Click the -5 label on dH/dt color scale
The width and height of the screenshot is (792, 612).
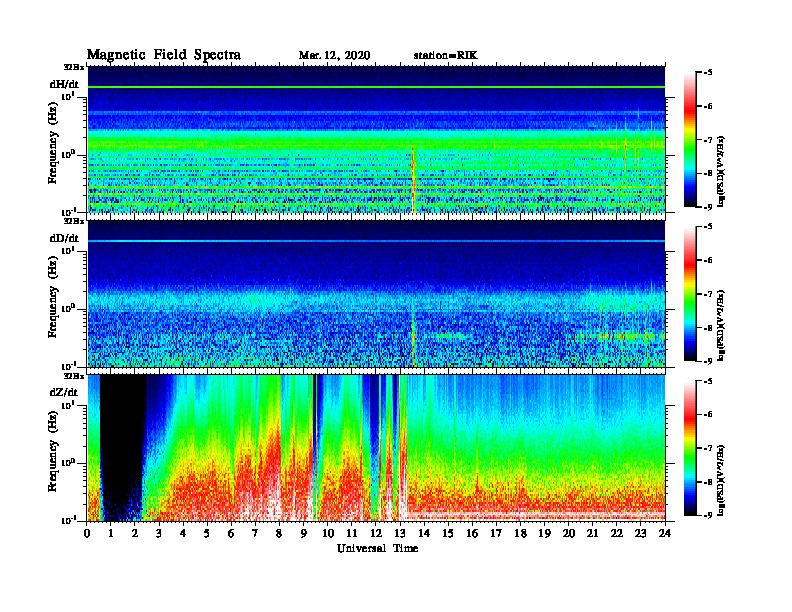point(707,73)
